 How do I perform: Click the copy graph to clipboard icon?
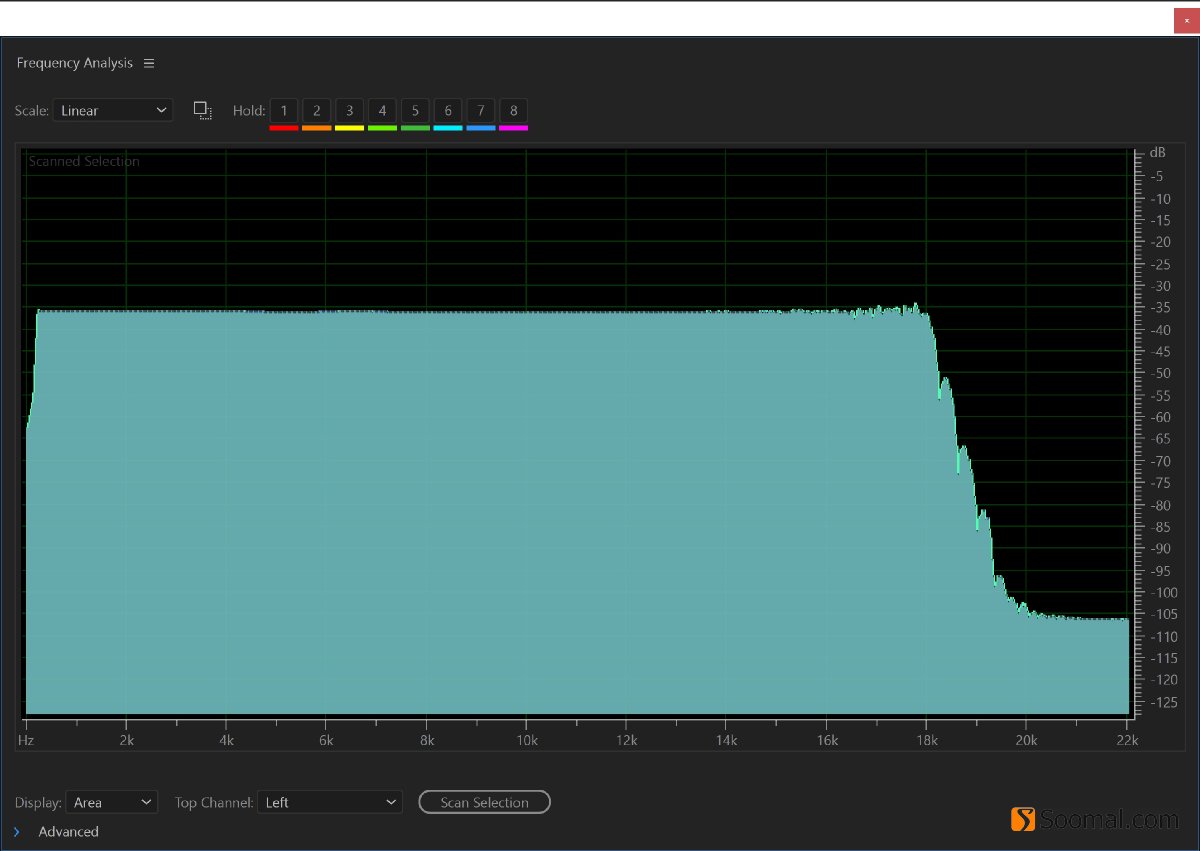[x=203, y=110]
